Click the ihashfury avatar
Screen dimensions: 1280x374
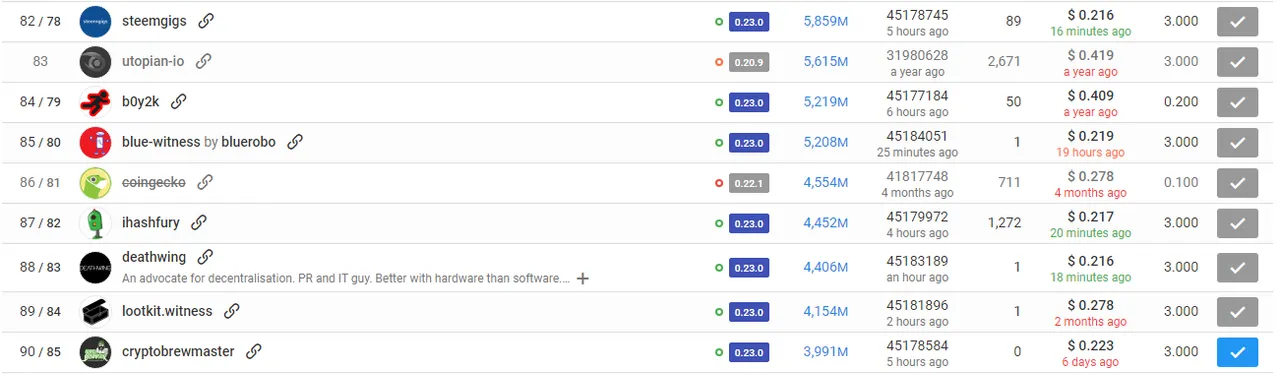(x=95, y=222)
